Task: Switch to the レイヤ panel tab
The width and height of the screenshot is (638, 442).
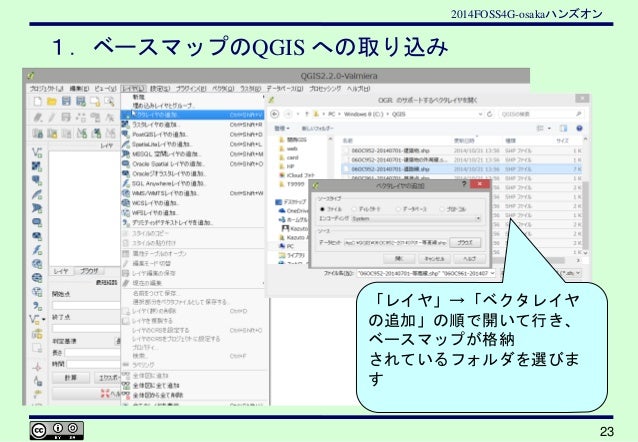Action: coord(61,271)
